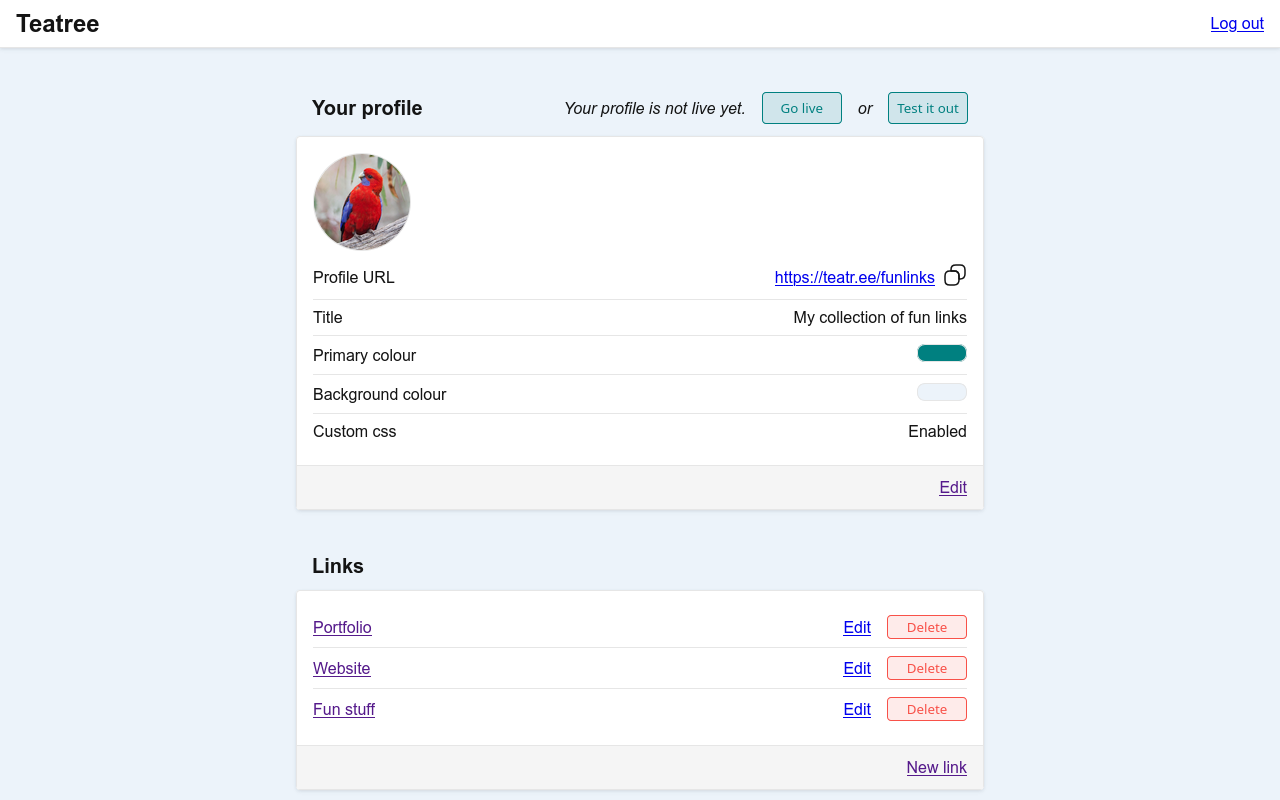The height and width of the screenshot is (800, 1280).
Task: Open the https://teatr.ee/funlinks profile link
Action: (855, 277)
